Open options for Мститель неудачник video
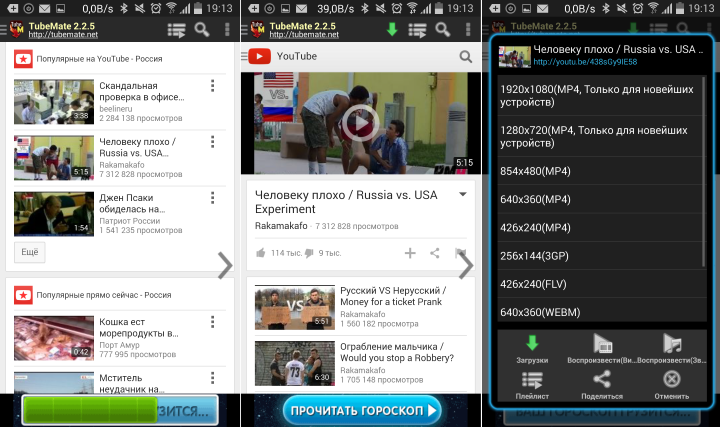 212,378
